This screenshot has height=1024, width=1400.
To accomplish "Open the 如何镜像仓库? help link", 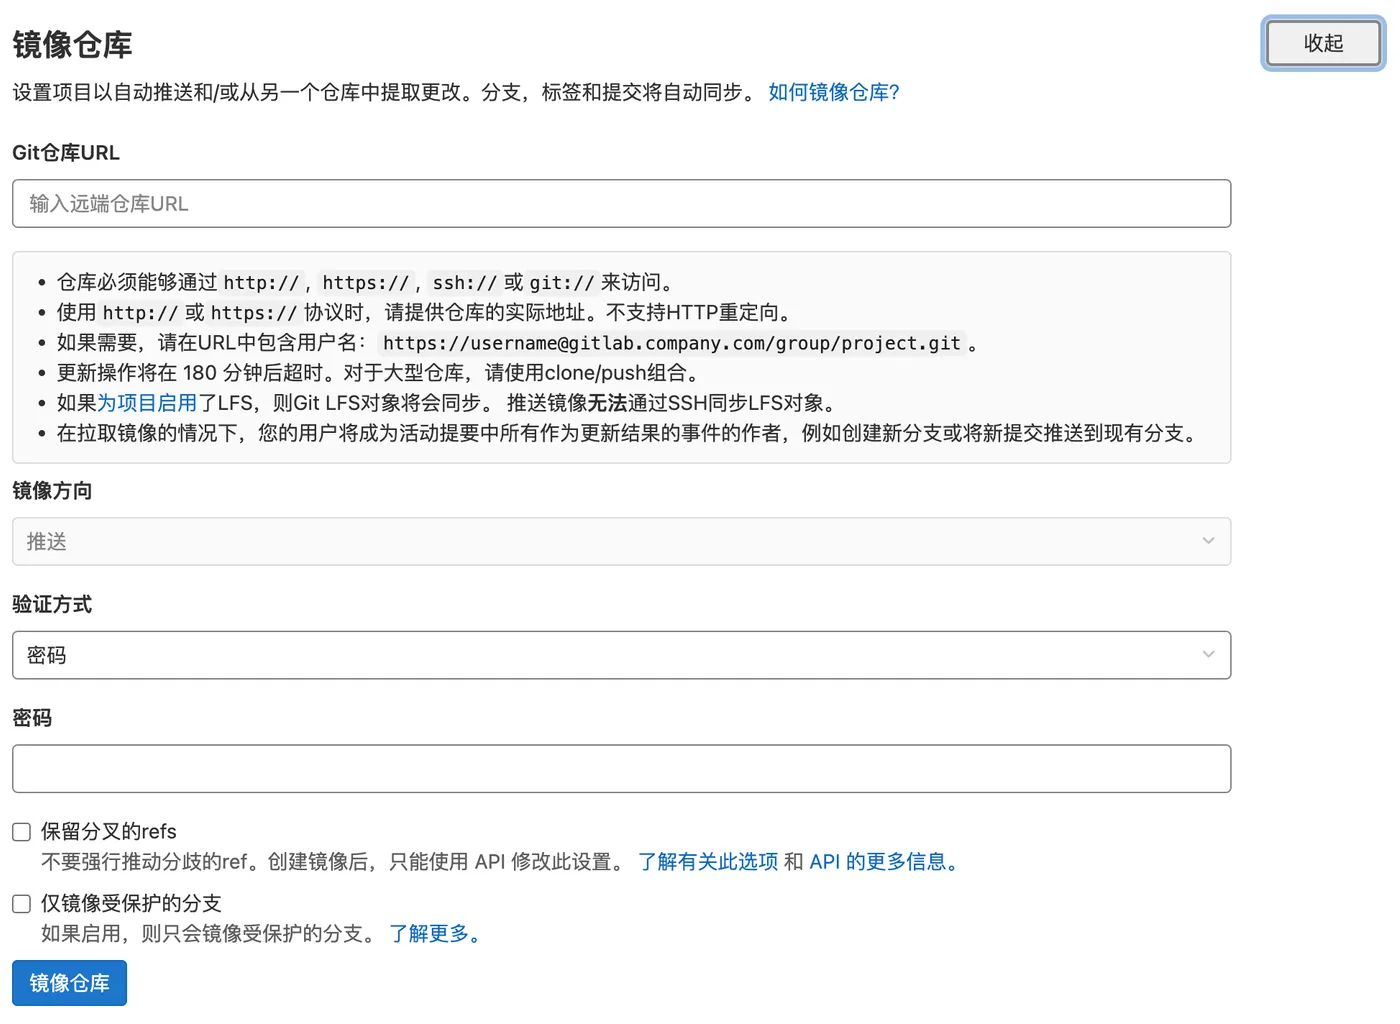I will point(833,92).
